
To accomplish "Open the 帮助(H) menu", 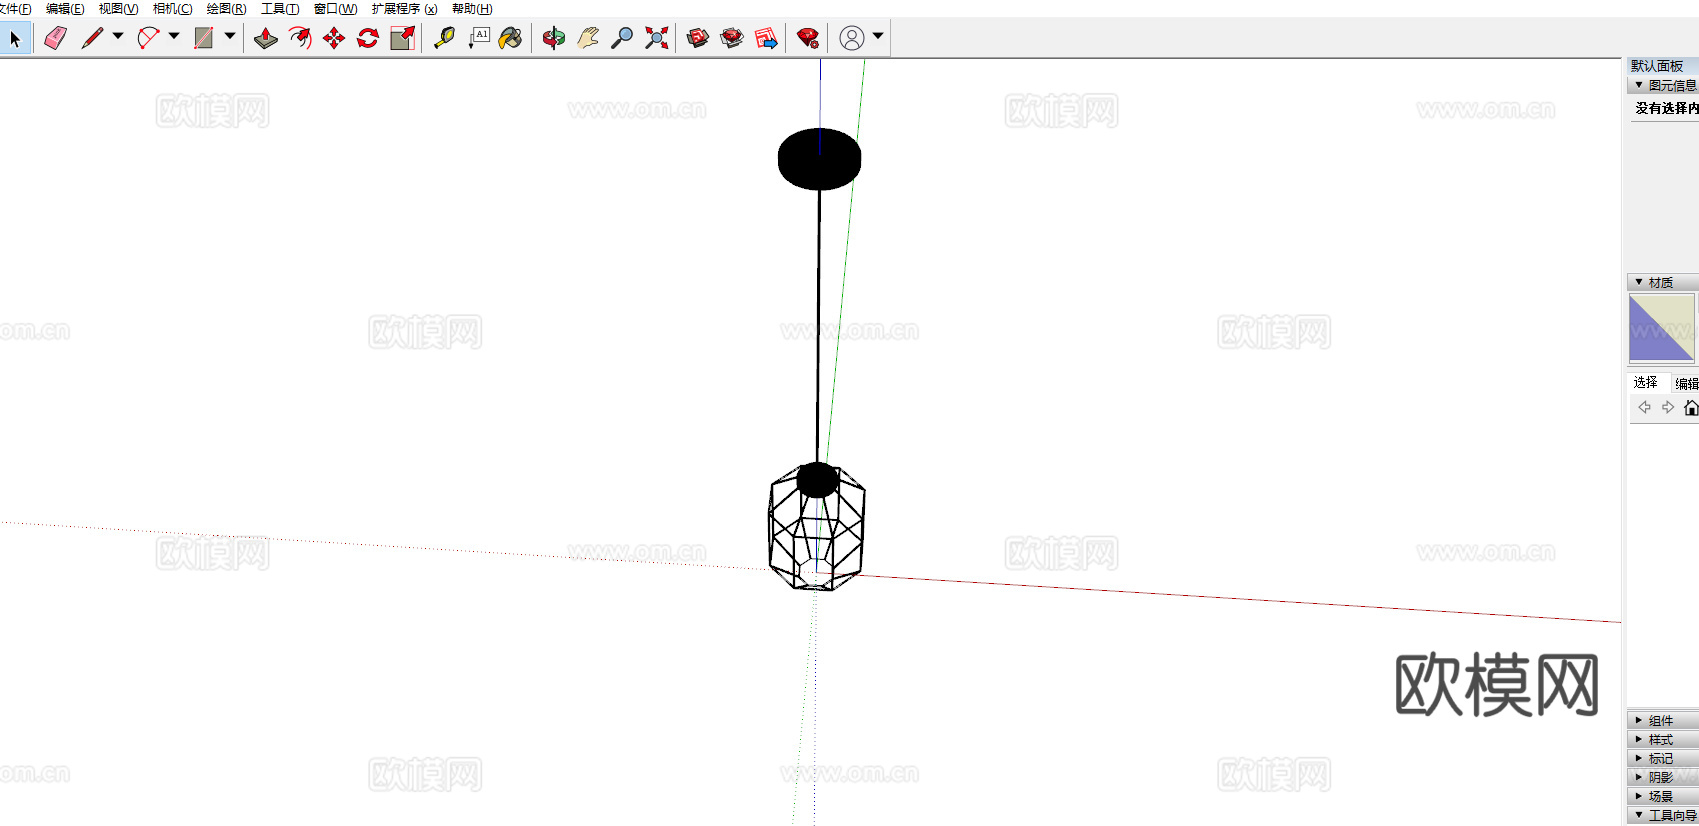I will (472, 9).
